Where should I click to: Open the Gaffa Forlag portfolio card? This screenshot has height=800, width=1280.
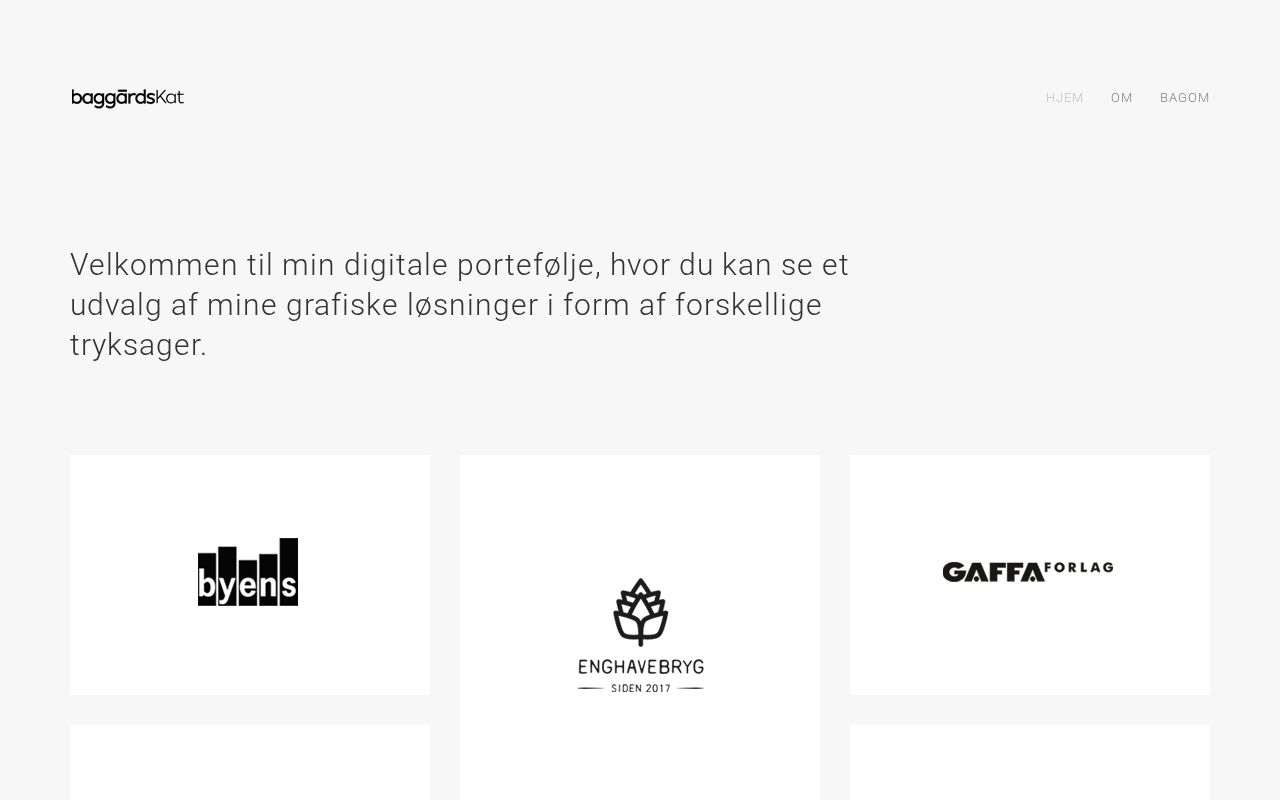pyautogui.click(x=1030, y=575)
